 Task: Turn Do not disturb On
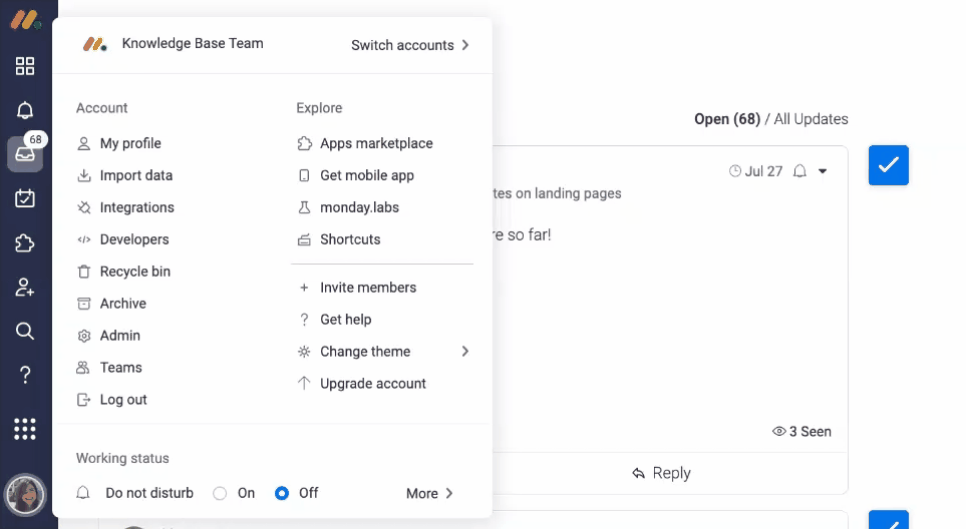pos(220,493)
